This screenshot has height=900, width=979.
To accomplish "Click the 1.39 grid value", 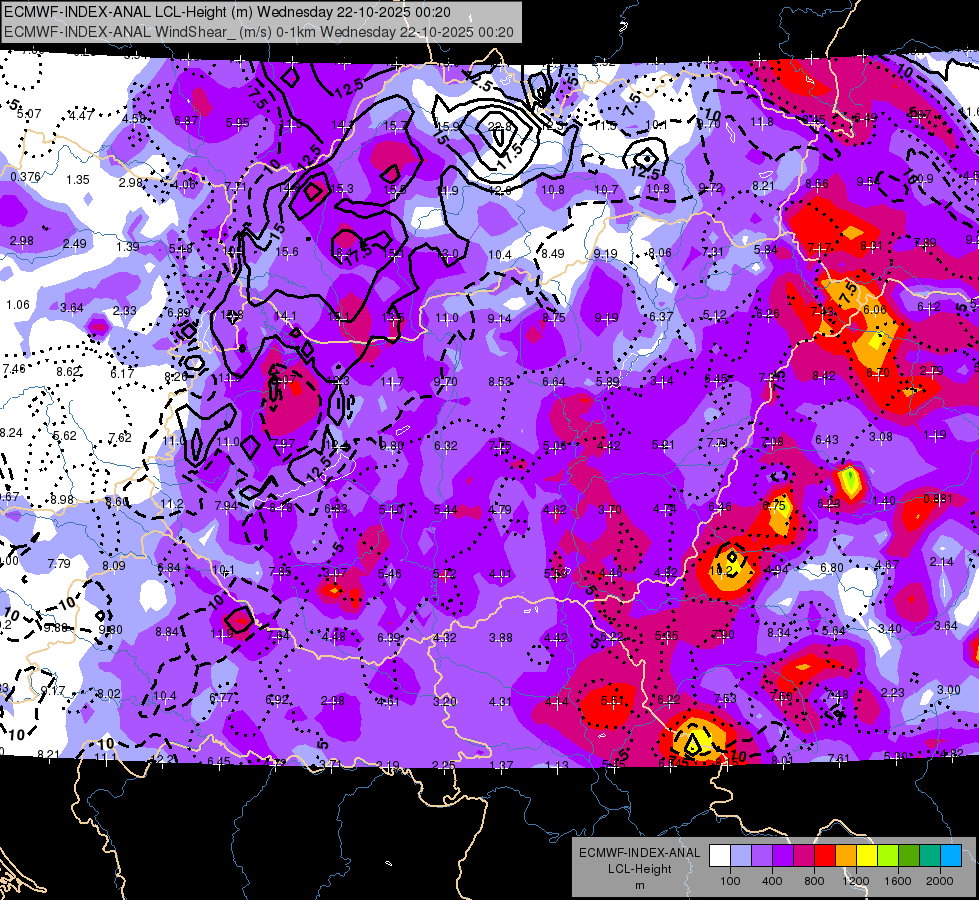I will 127,247.
